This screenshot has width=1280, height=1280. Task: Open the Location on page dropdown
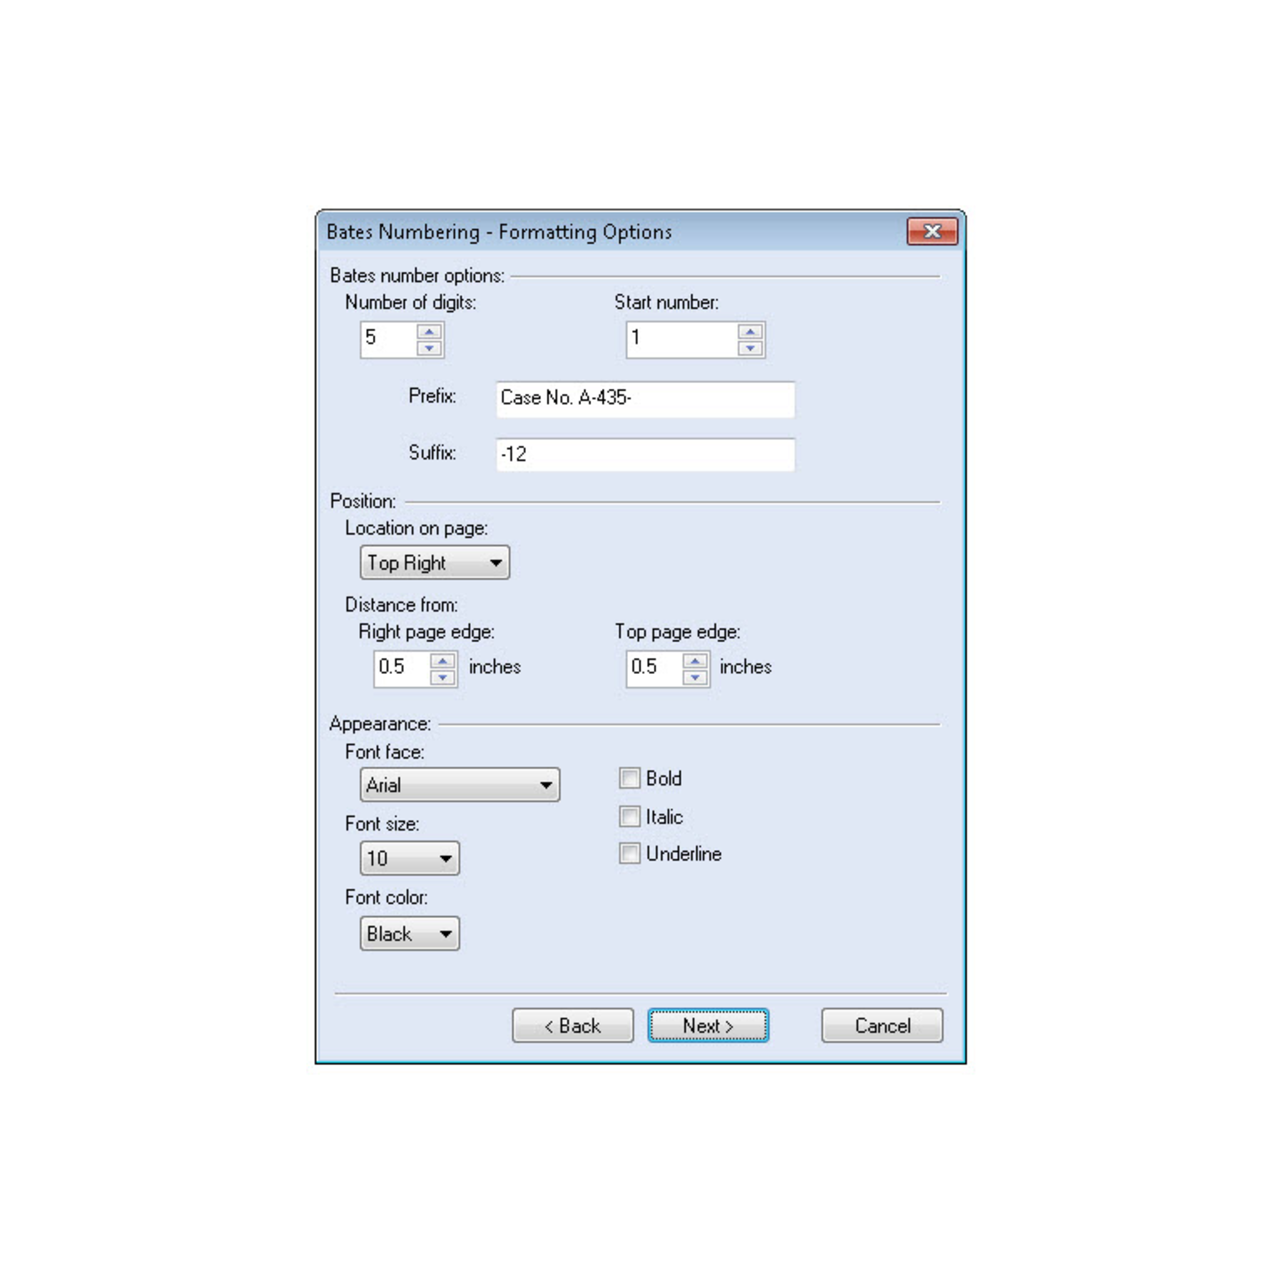pyautogui.click(x=434, y=563)
